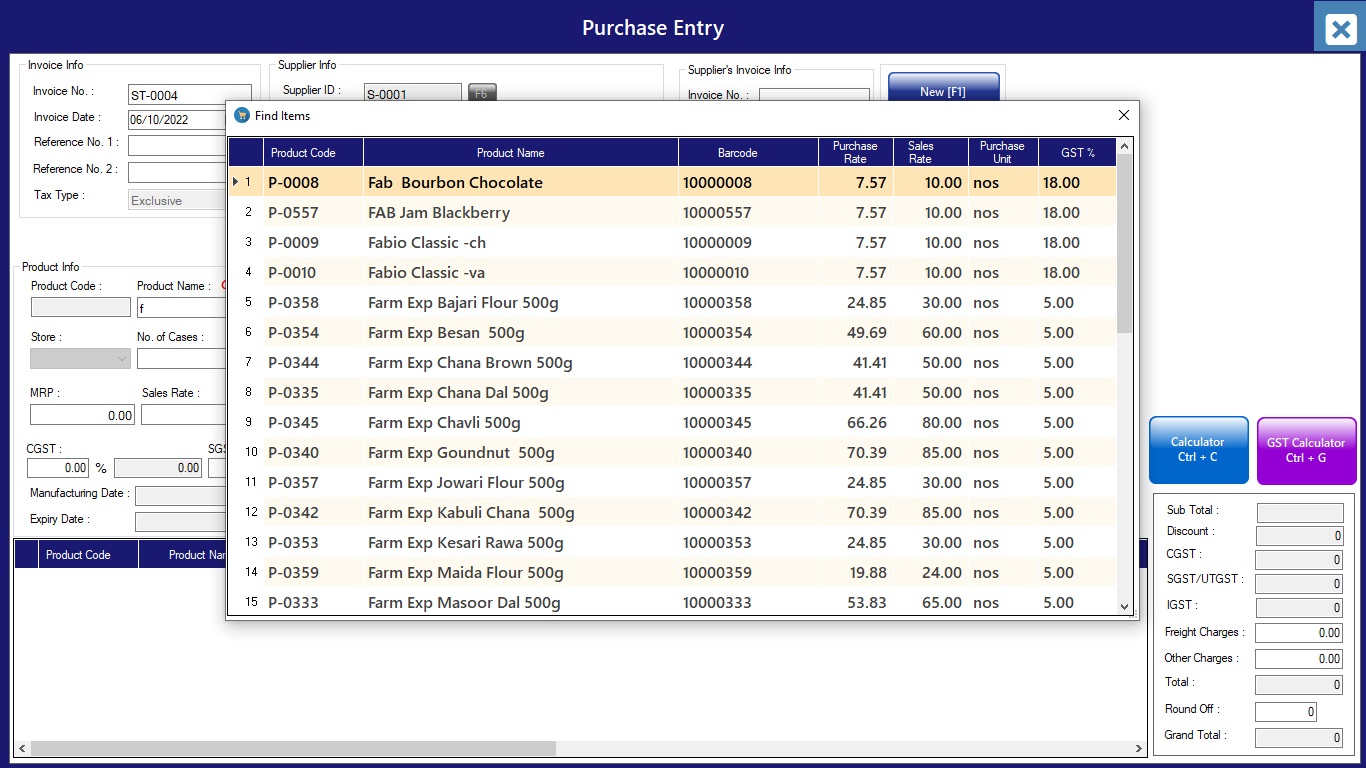
Task: Sort by Purchase Rate column header
Action: pos(855,153)
